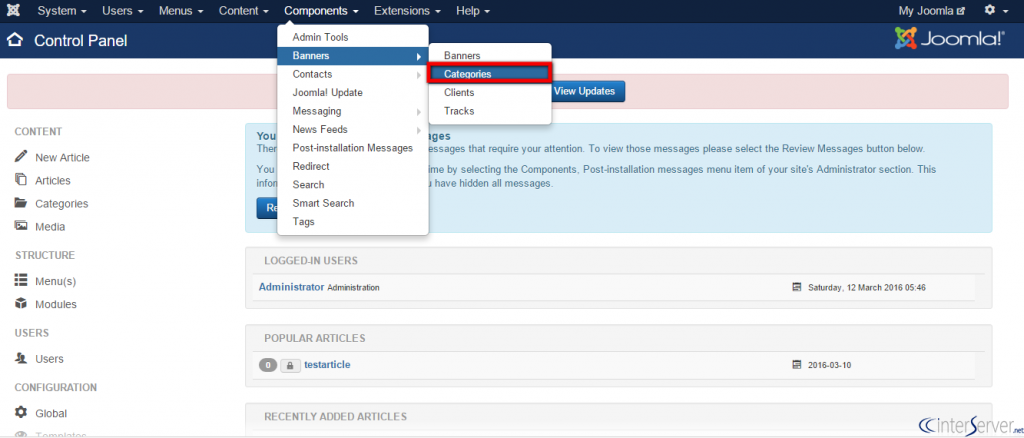Viewport: 1024px width, 438px height.
Task: Click the lock icon beside testarticle
Action: [x=290, y=366]
